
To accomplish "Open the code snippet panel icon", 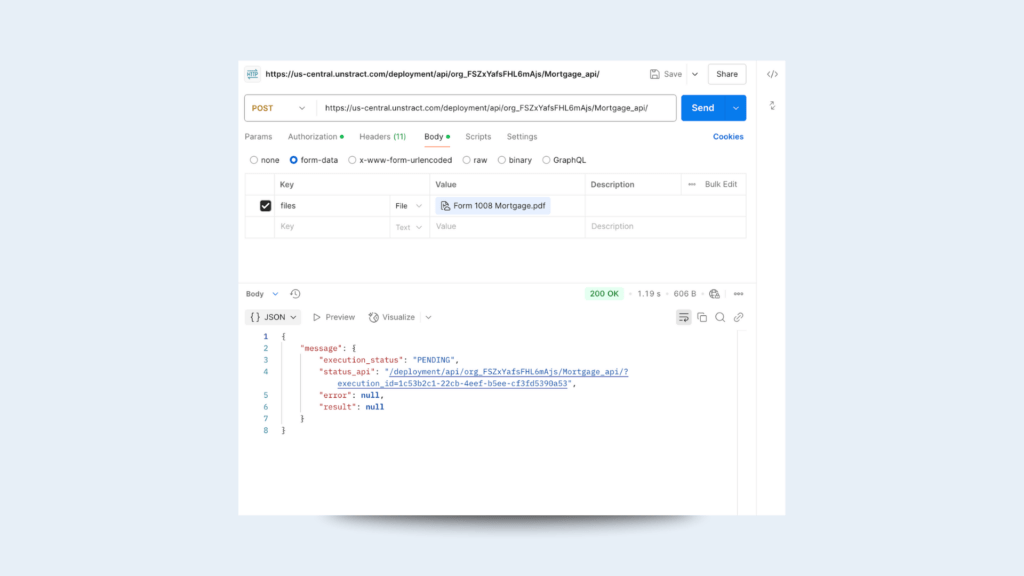I will (772, 74).
